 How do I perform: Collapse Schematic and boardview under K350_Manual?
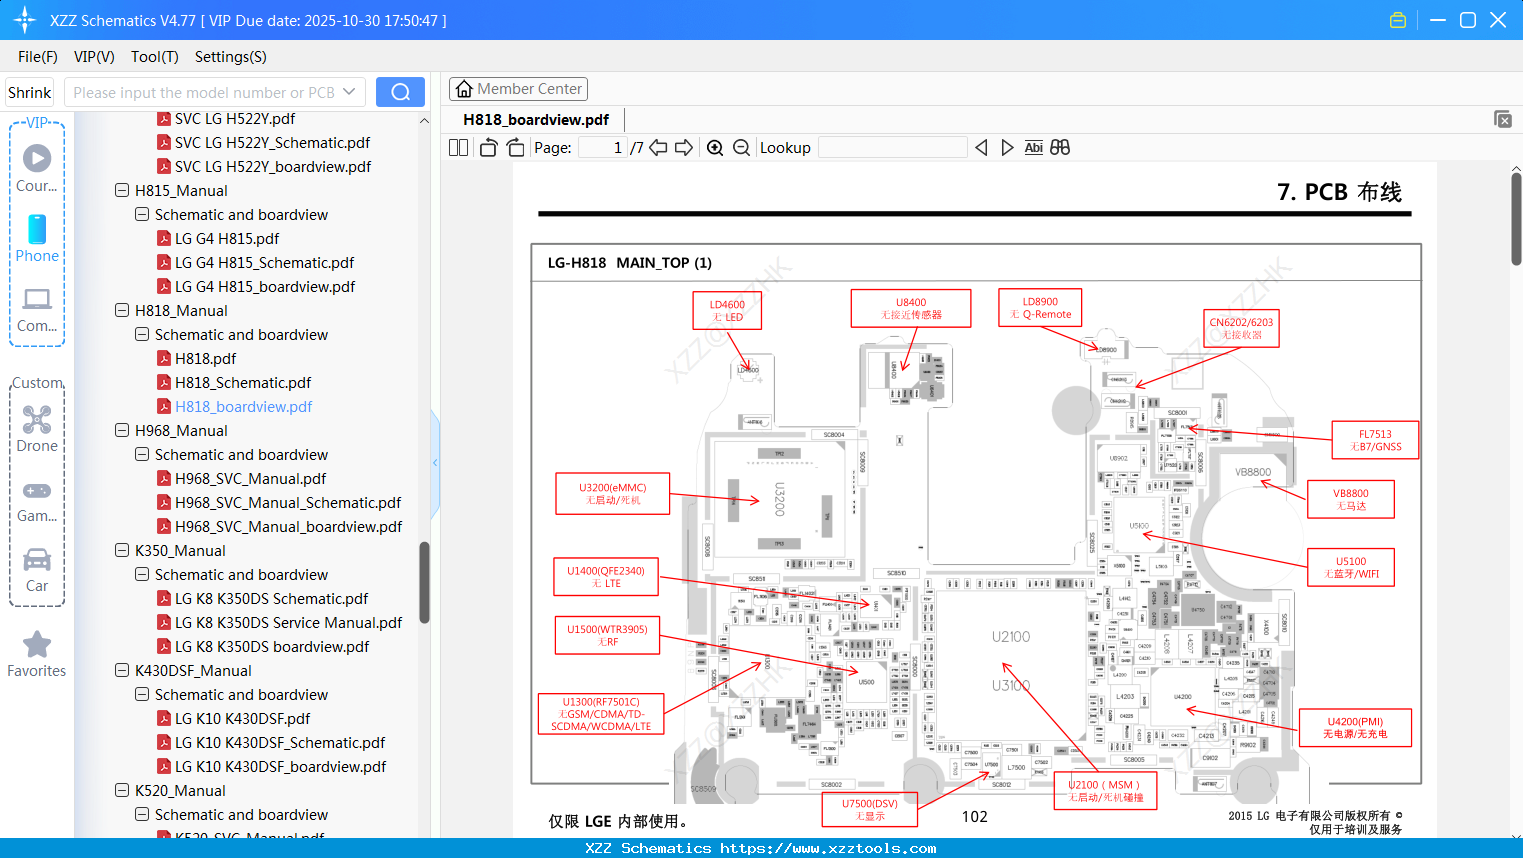(142, 575)
